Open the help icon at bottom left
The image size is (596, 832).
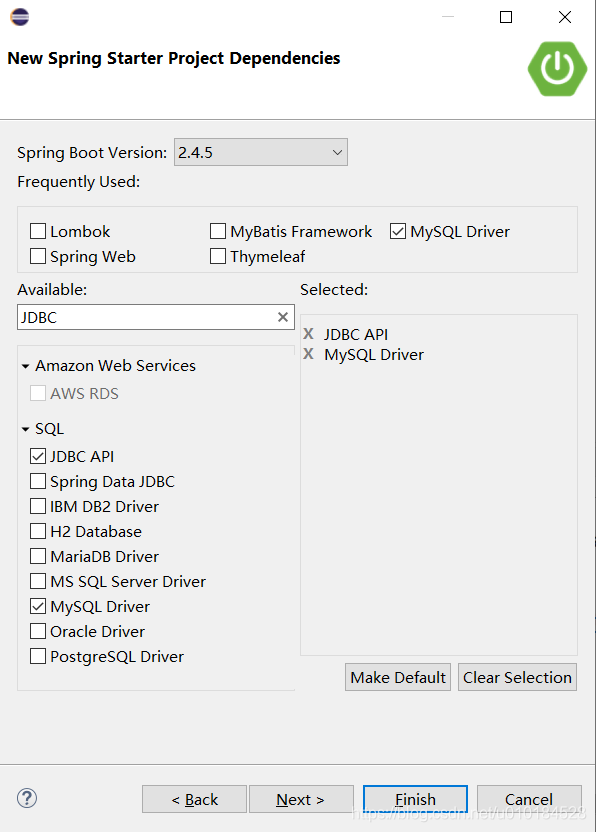tap(26, 798)
